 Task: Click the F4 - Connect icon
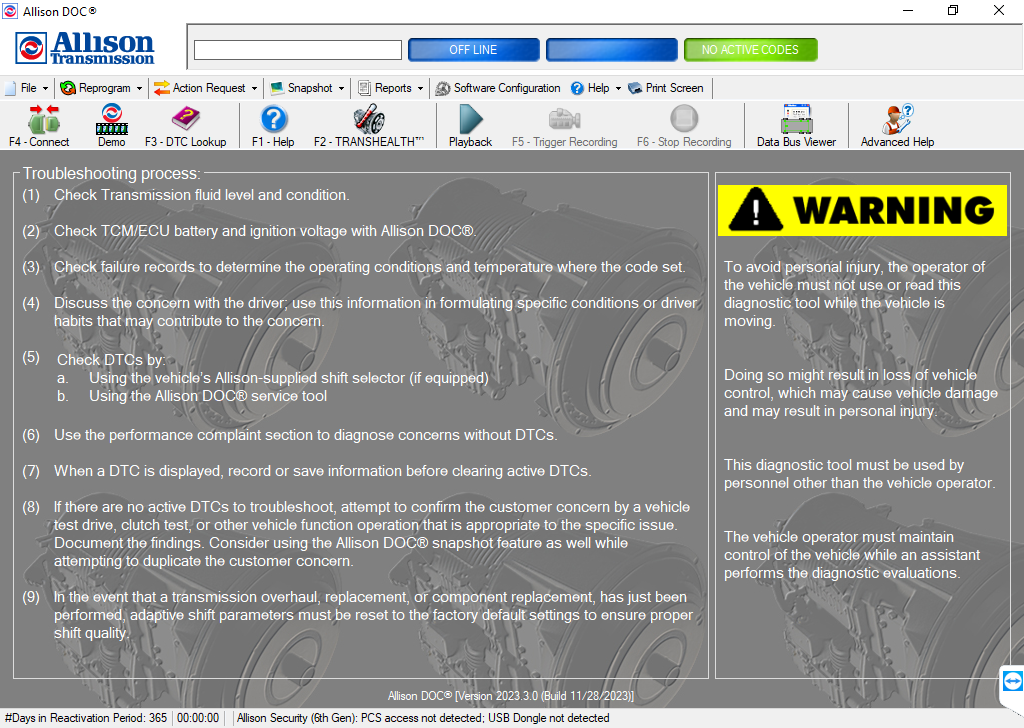coord(39,124)
